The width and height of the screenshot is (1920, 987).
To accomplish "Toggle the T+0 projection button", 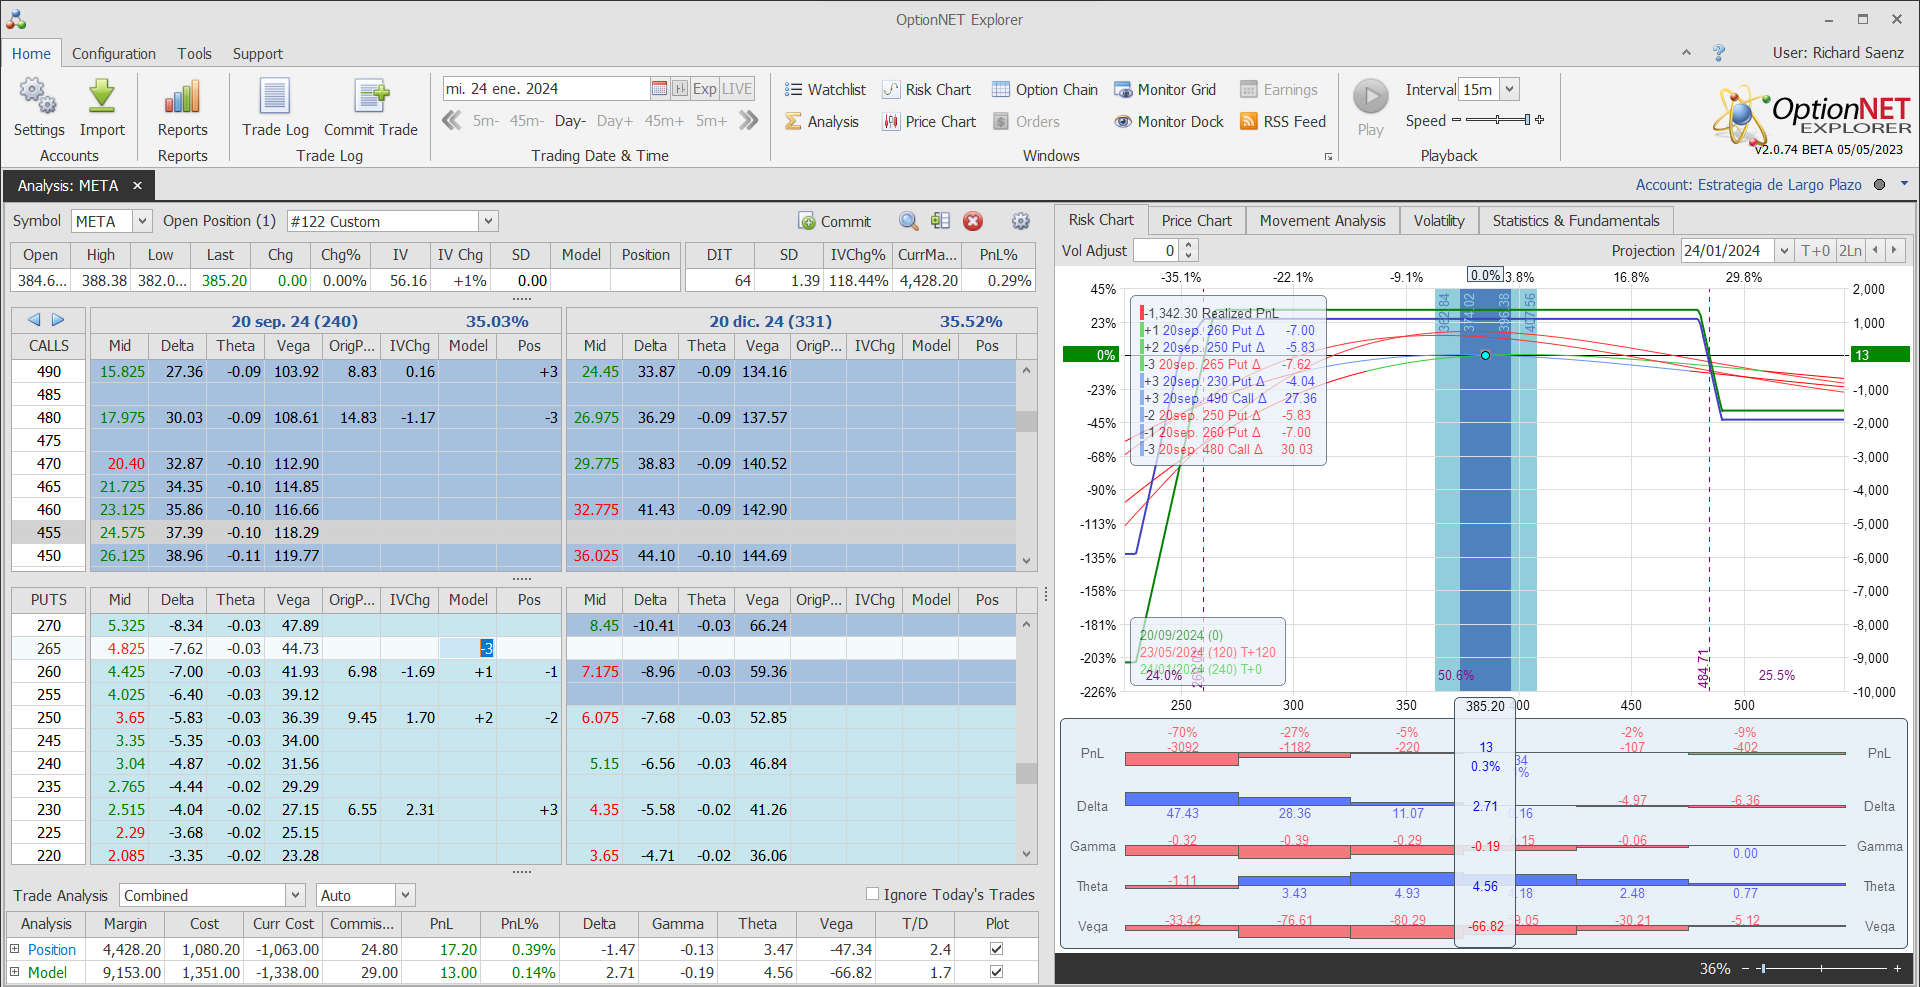I will tap(1816, 251).
